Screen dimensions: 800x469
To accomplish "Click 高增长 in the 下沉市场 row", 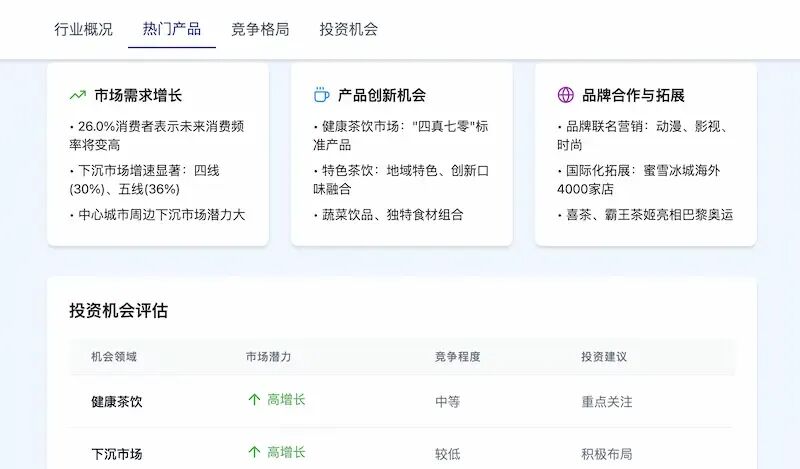I will [x=286, y=452].
